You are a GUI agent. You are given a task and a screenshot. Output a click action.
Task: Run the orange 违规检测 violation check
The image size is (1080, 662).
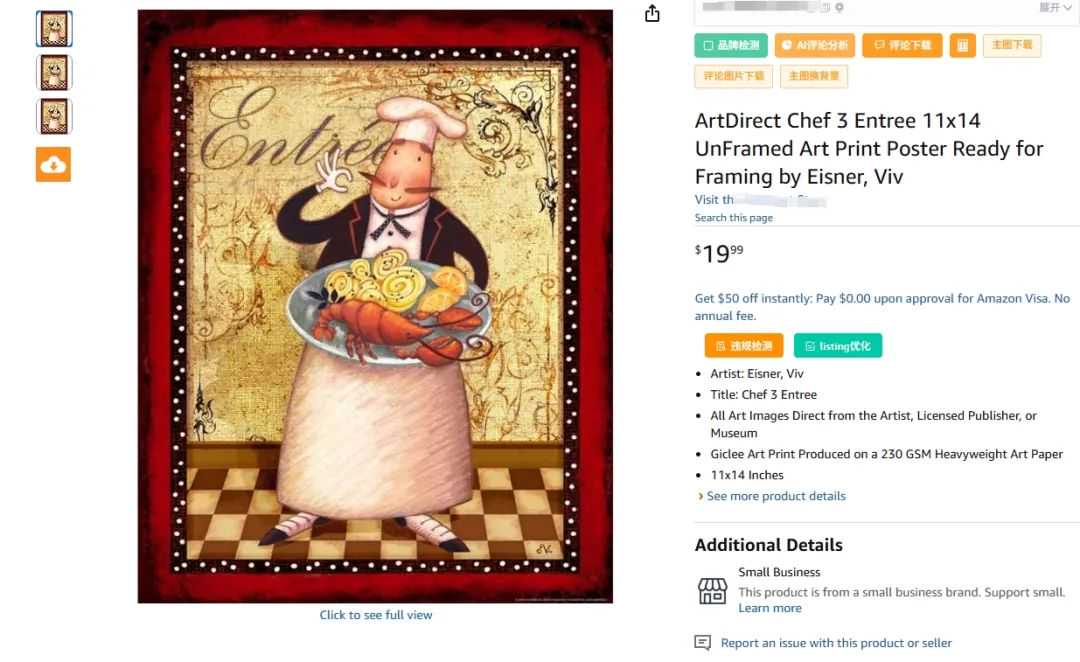(744, 346)
